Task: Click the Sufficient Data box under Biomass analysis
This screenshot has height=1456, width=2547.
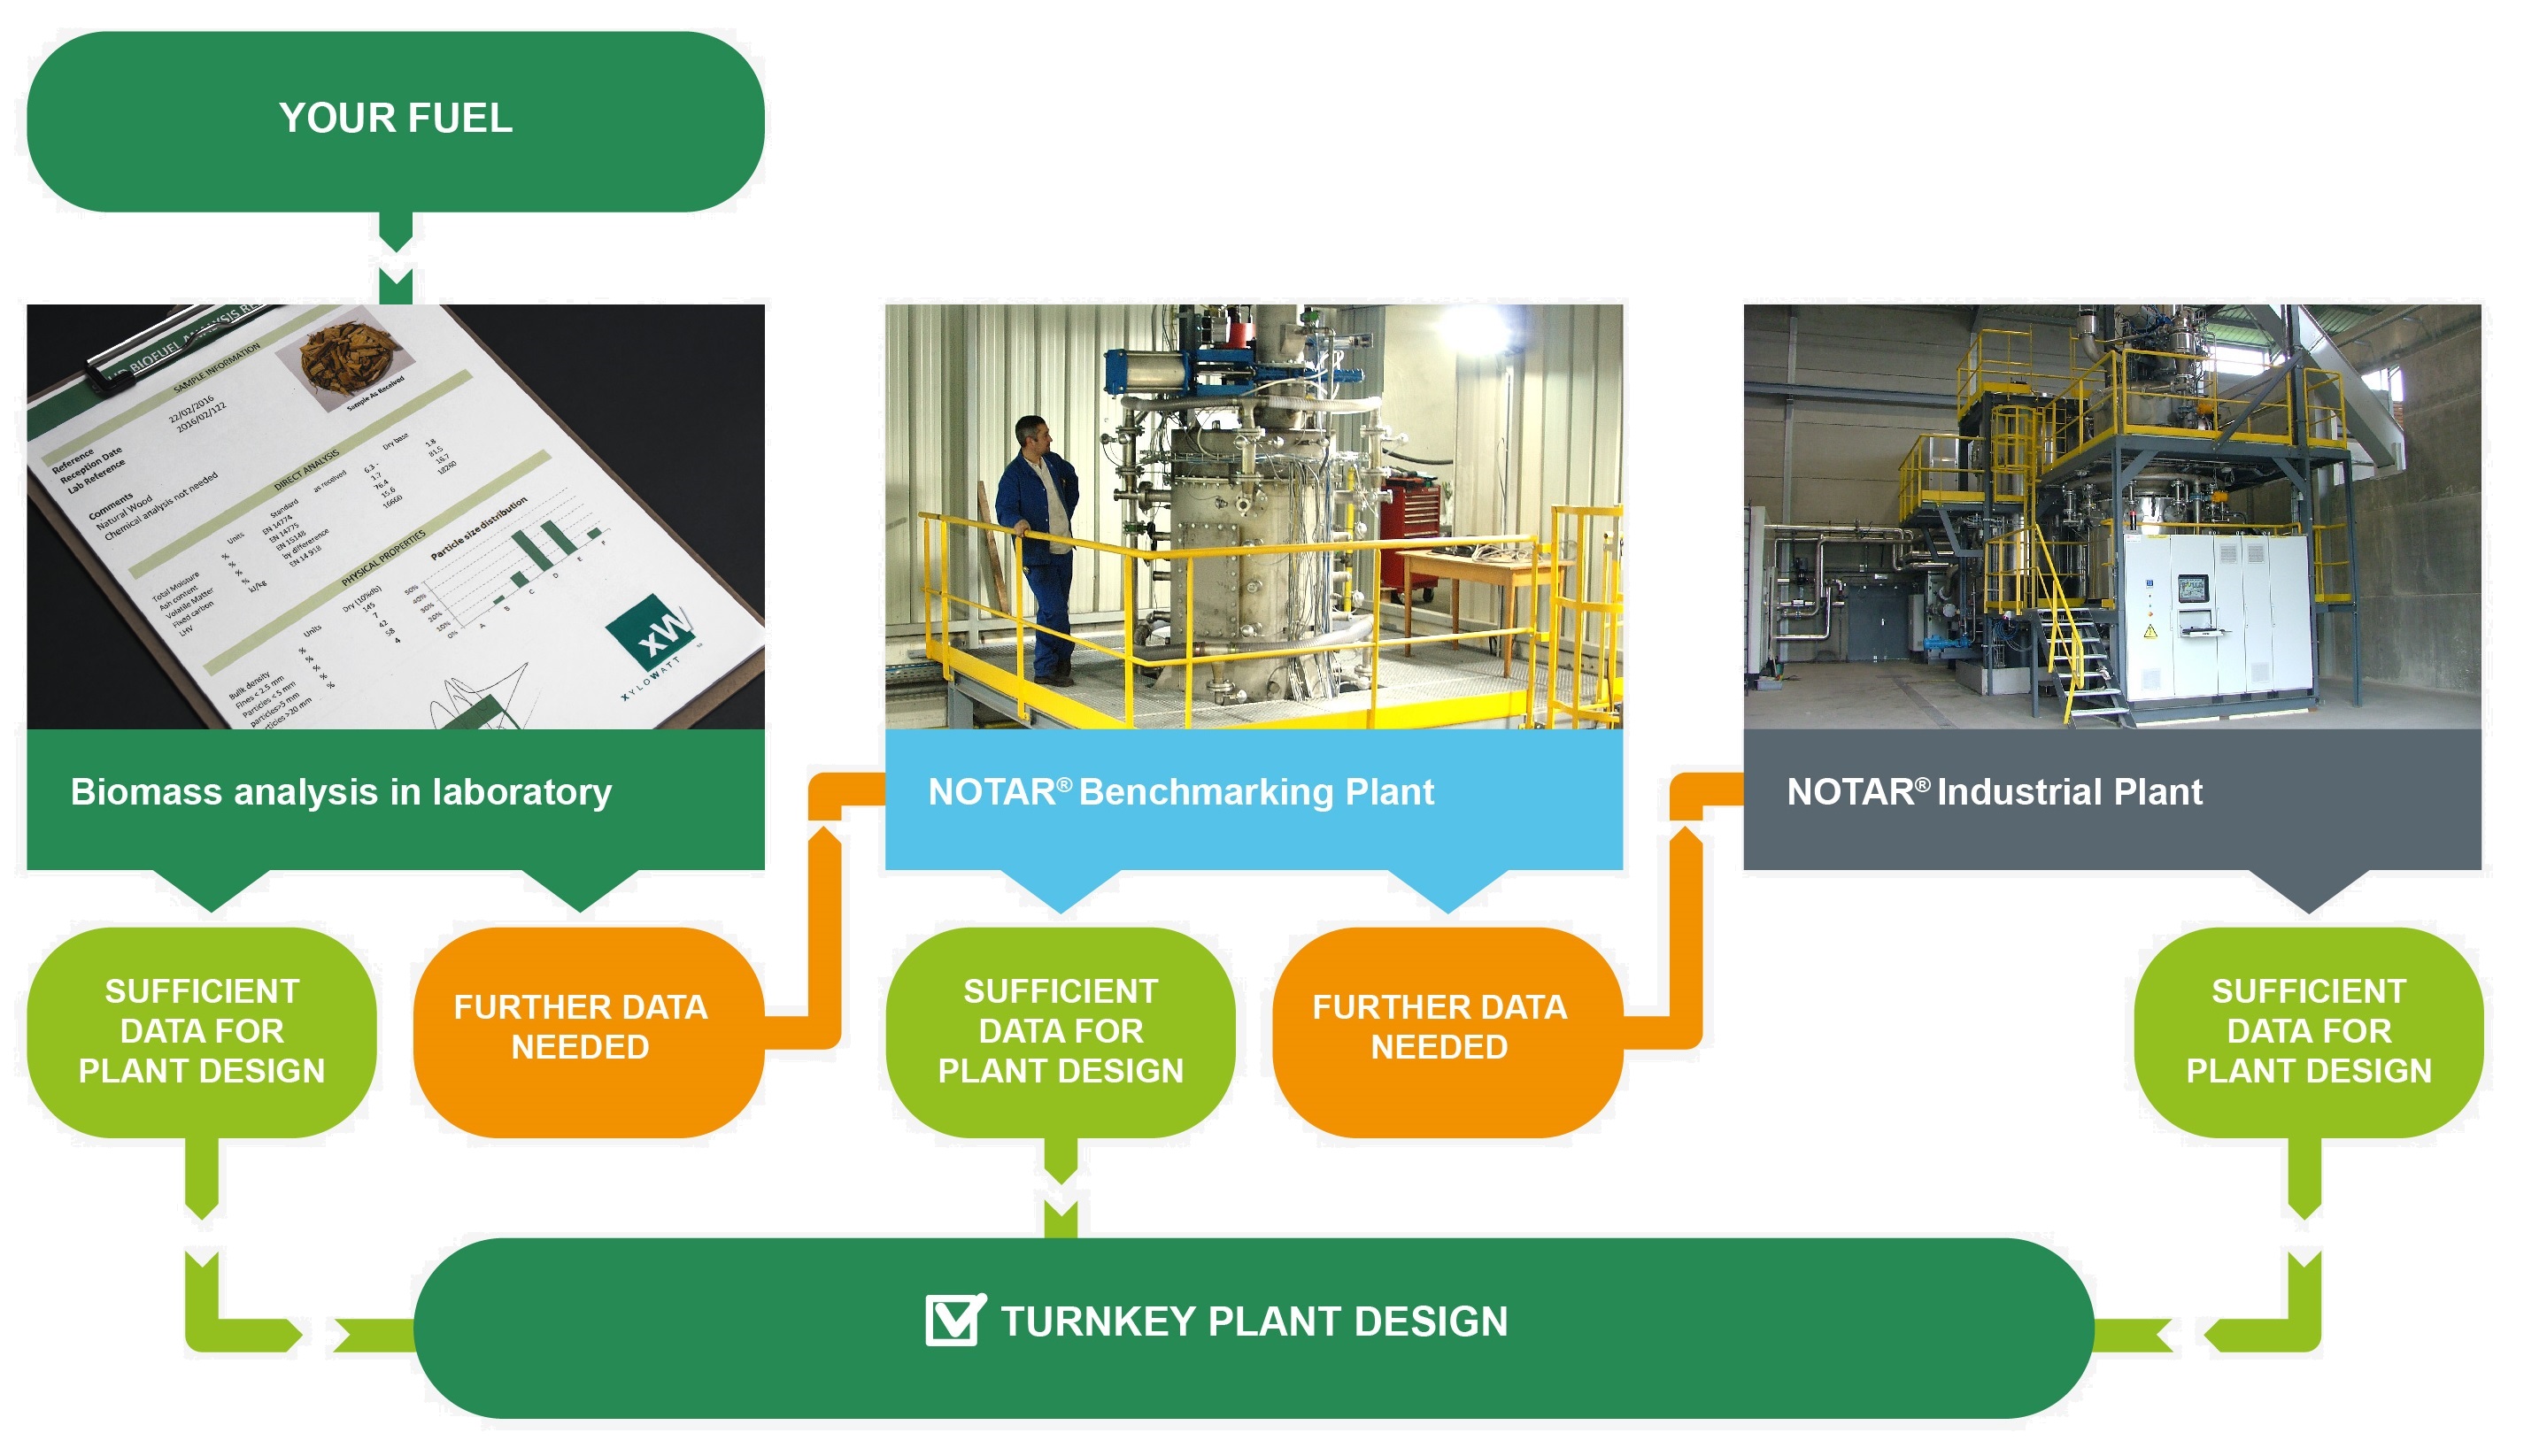Action: pyautogui.click(x=202, y=1033)
